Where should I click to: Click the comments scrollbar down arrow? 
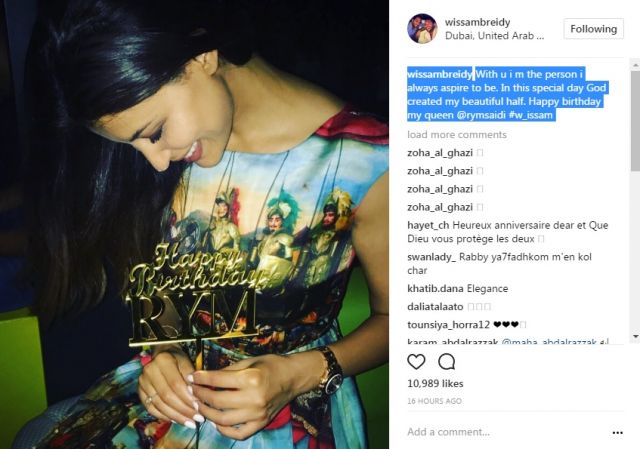pos(636,336)
